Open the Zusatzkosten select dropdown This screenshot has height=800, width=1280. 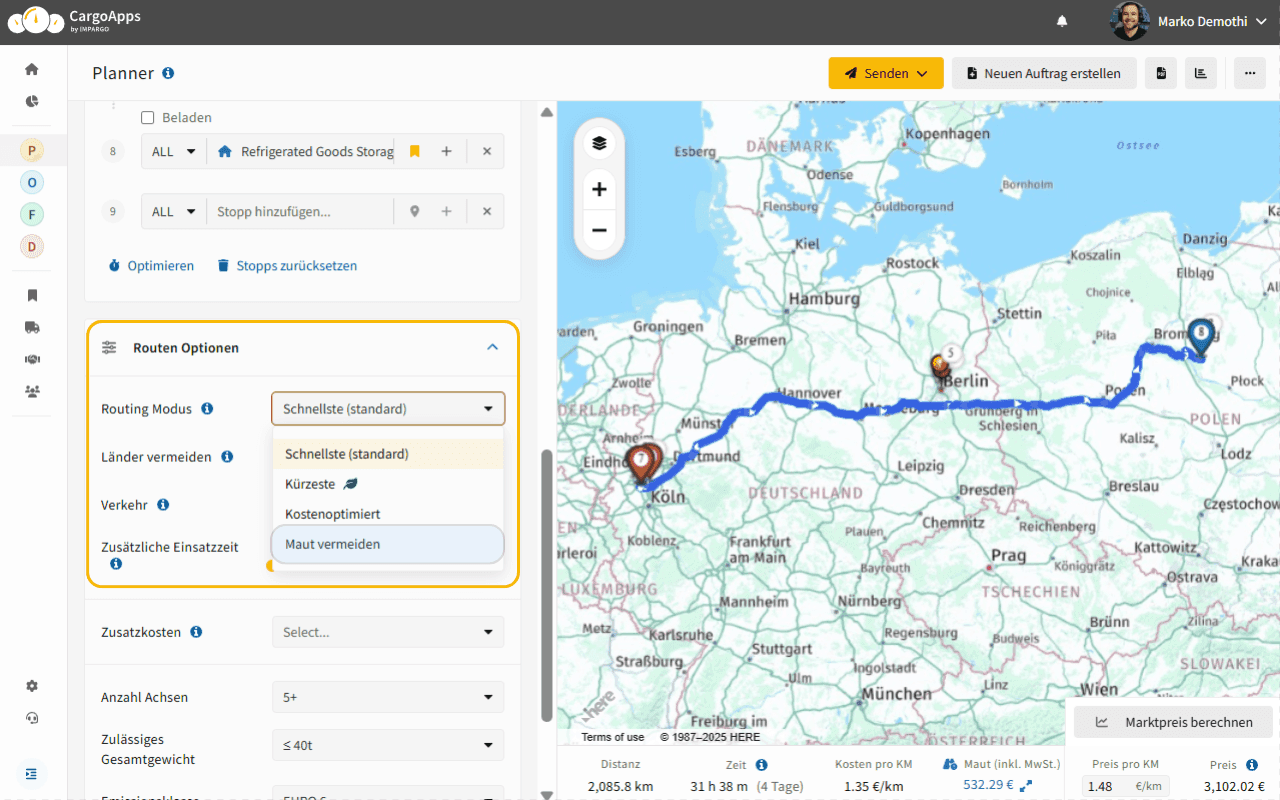pyautogui.click(x=388, y=632)
